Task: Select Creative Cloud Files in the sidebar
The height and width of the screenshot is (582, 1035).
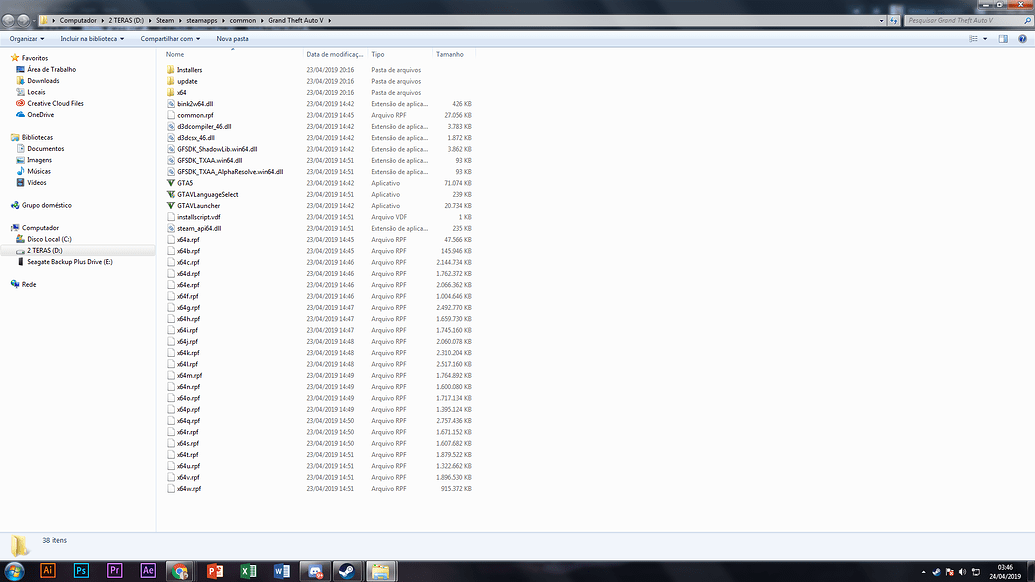Action: (55, 104)
